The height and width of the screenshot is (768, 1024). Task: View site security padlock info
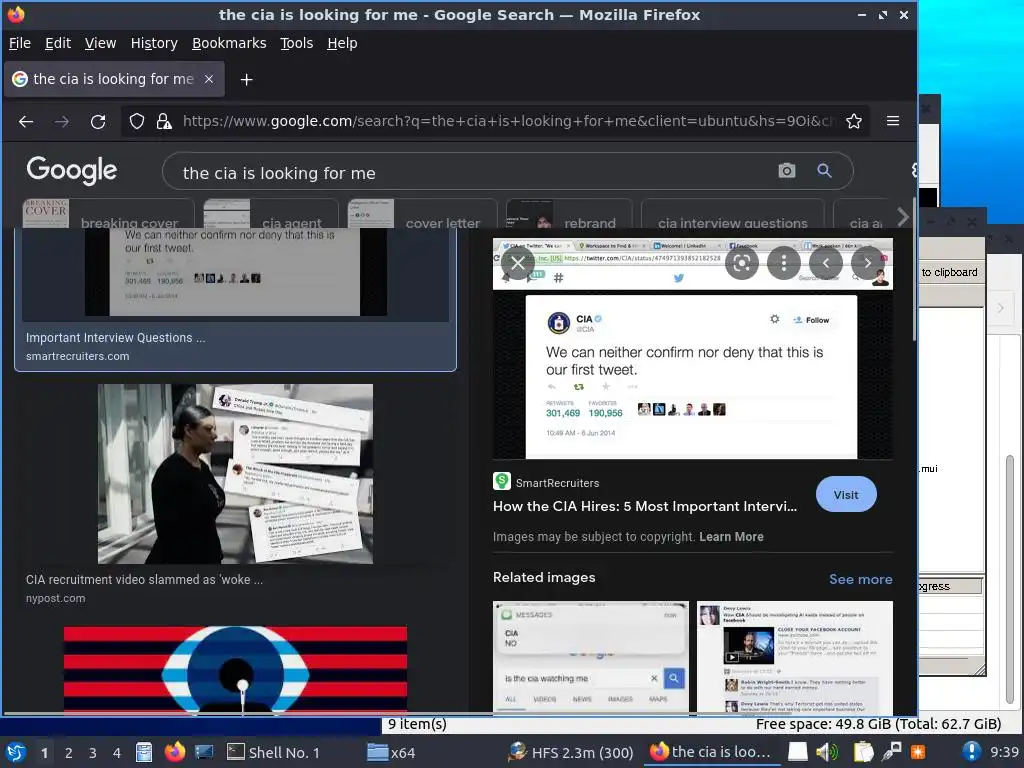pyautogui.click(x=164, y=121)
